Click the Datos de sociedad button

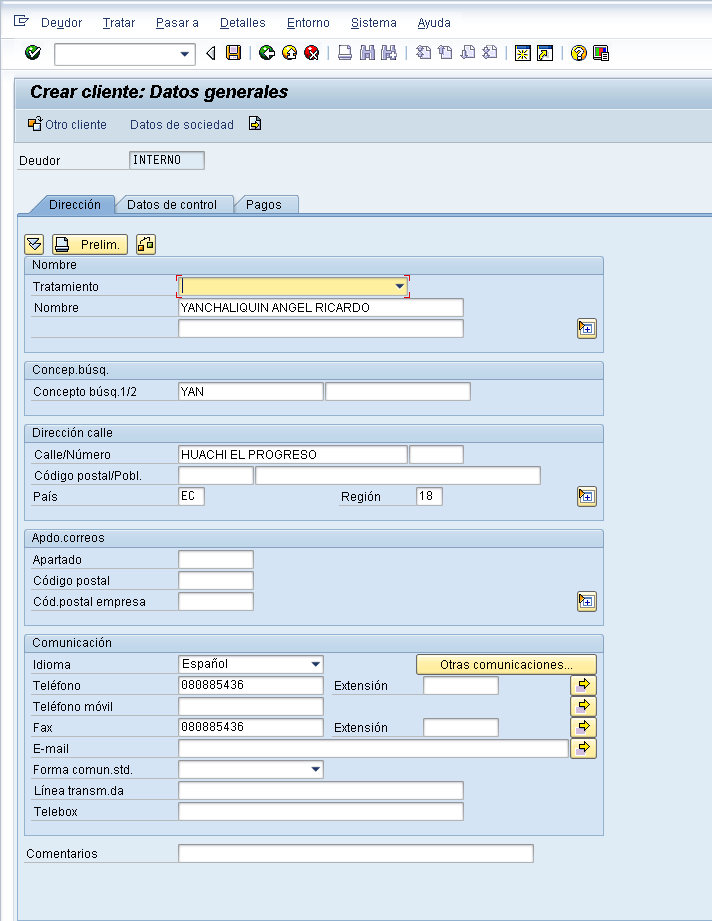[x=182, y=125]
